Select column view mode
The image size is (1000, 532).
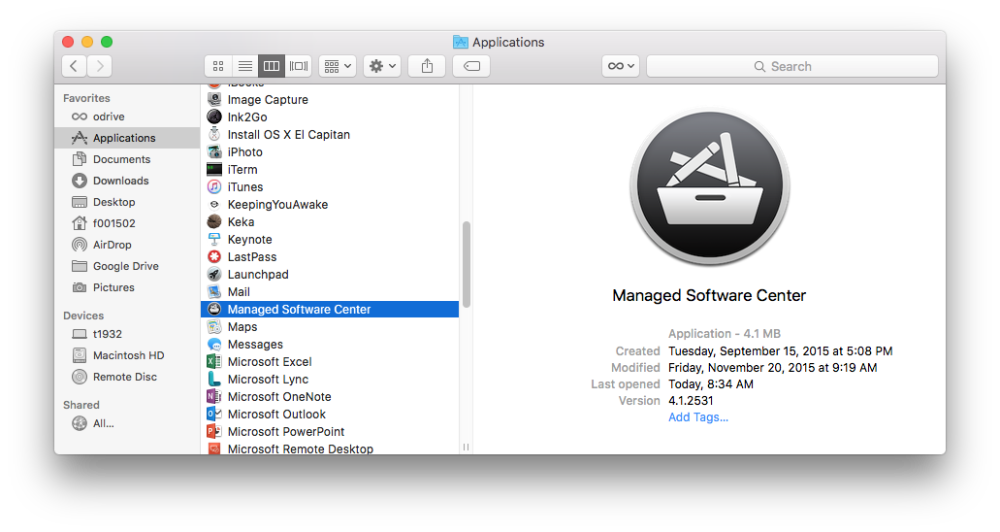(x=271, y=66)
